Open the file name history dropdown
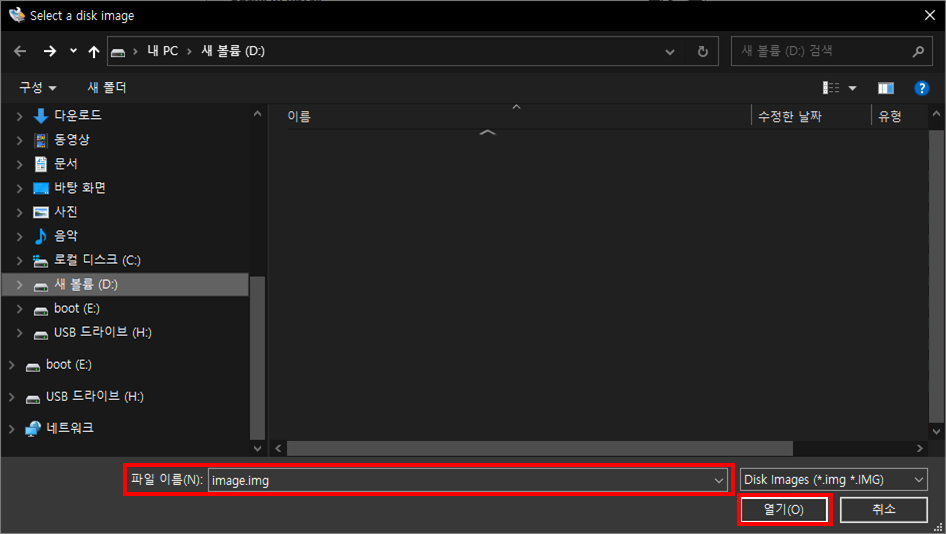The width and height of the screenshot is (946, 534). coord(719,480)
